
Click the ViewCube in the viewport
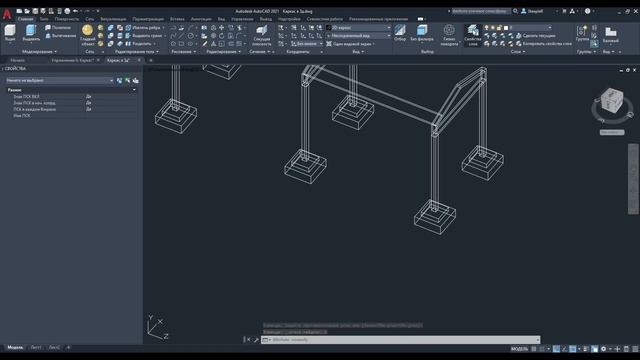611,101
